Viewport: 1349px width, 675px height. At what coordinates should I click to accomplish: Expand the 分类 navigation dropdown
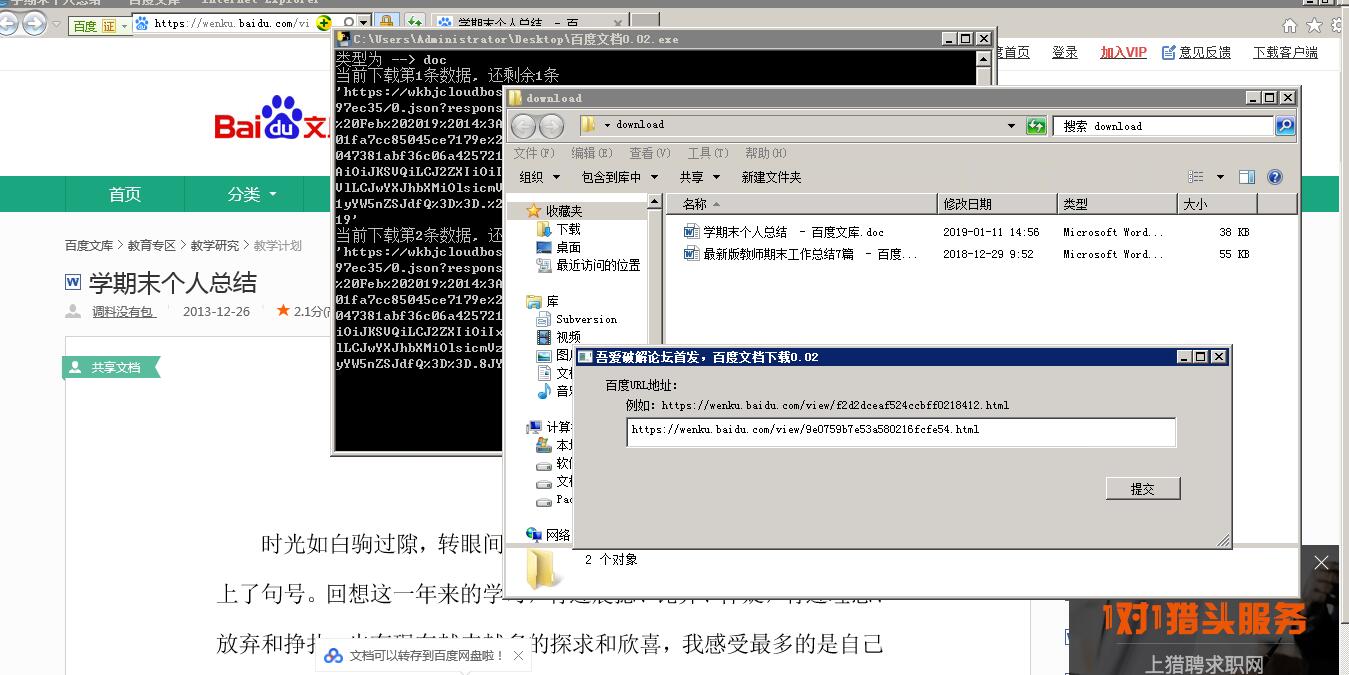(252, 194)
